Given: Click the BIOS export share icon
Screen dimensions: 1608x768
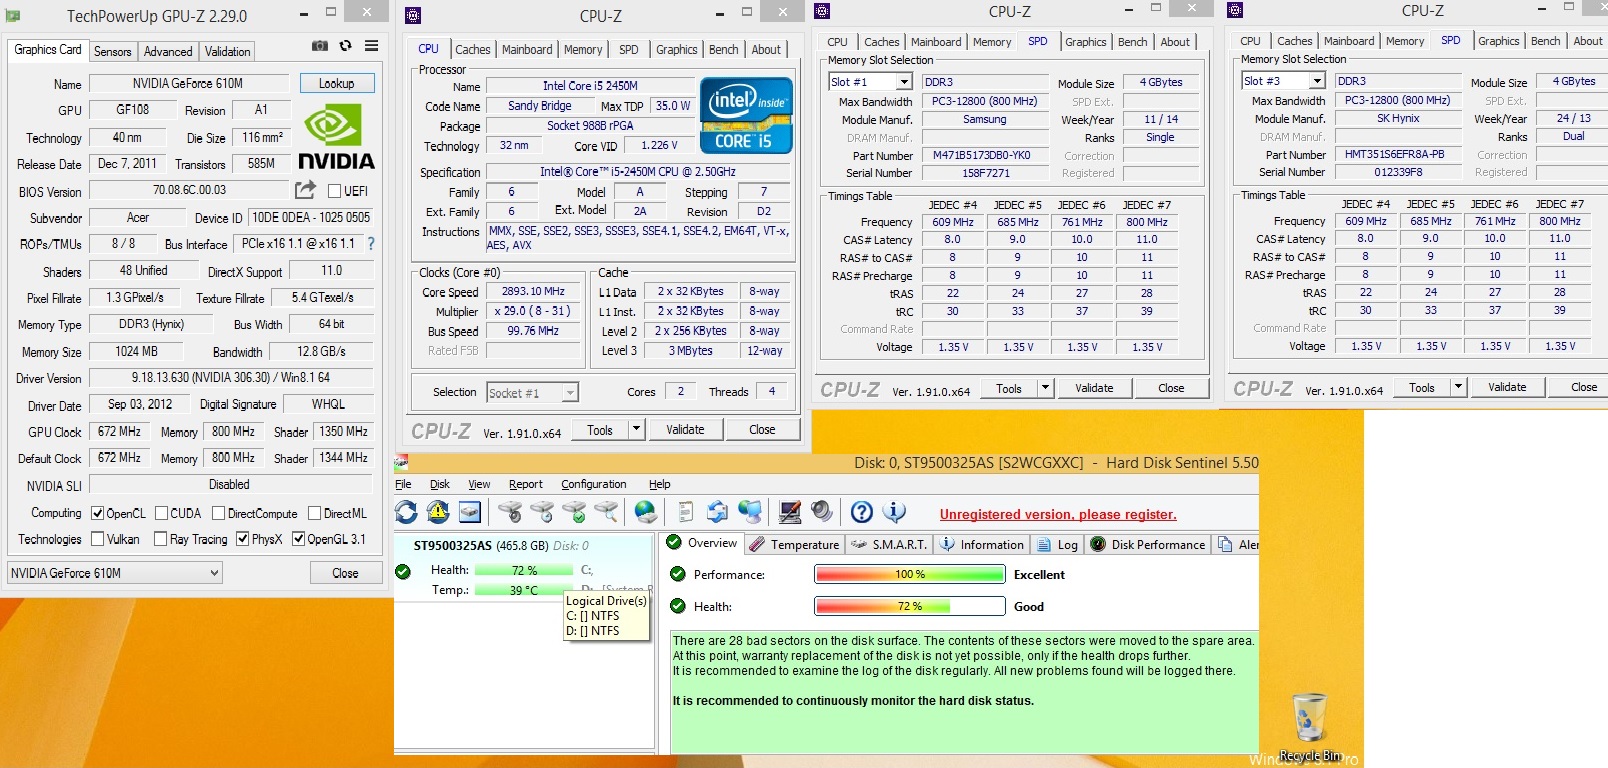Looking at the screenshot, I should pos(305,190).
